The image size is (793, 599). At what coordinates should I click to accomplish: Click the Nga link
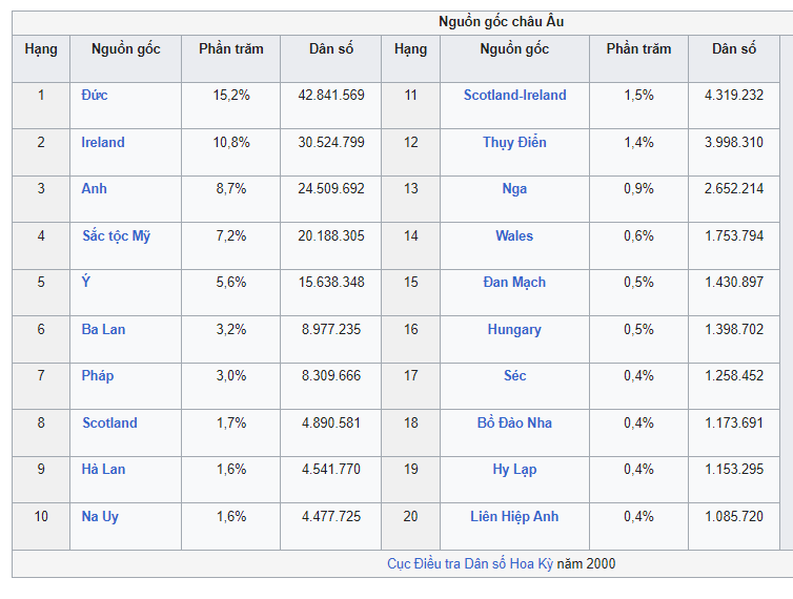point(514,189)
